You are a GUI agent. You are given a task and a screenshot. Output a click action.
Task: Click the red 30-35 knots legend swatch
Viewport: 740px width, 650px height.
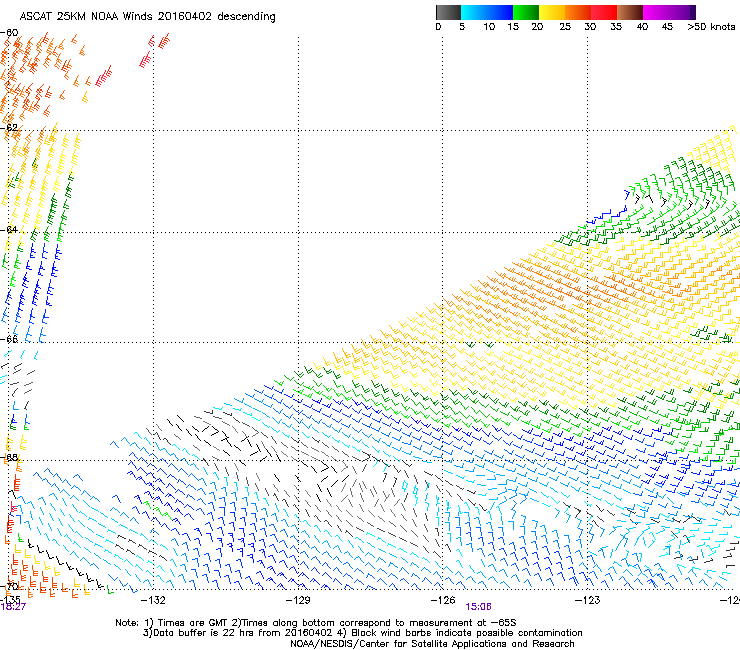(x=604, y=12)
